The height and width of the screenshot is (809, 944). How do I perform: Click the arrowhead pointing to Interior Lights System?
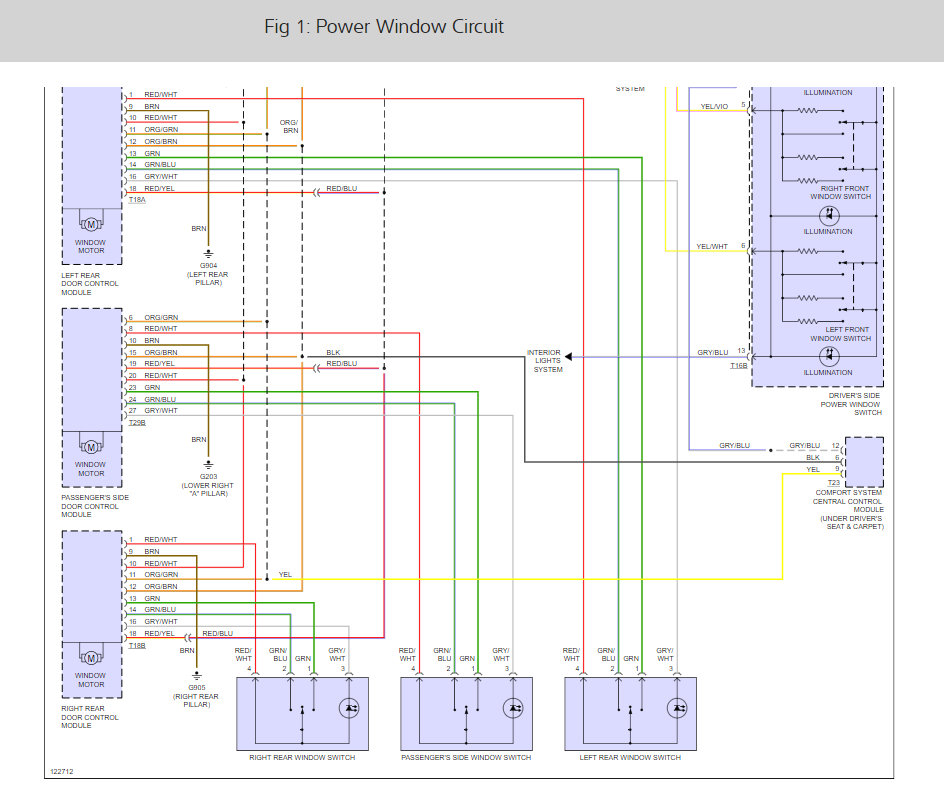pyautogui.click(x=568, y=356)
